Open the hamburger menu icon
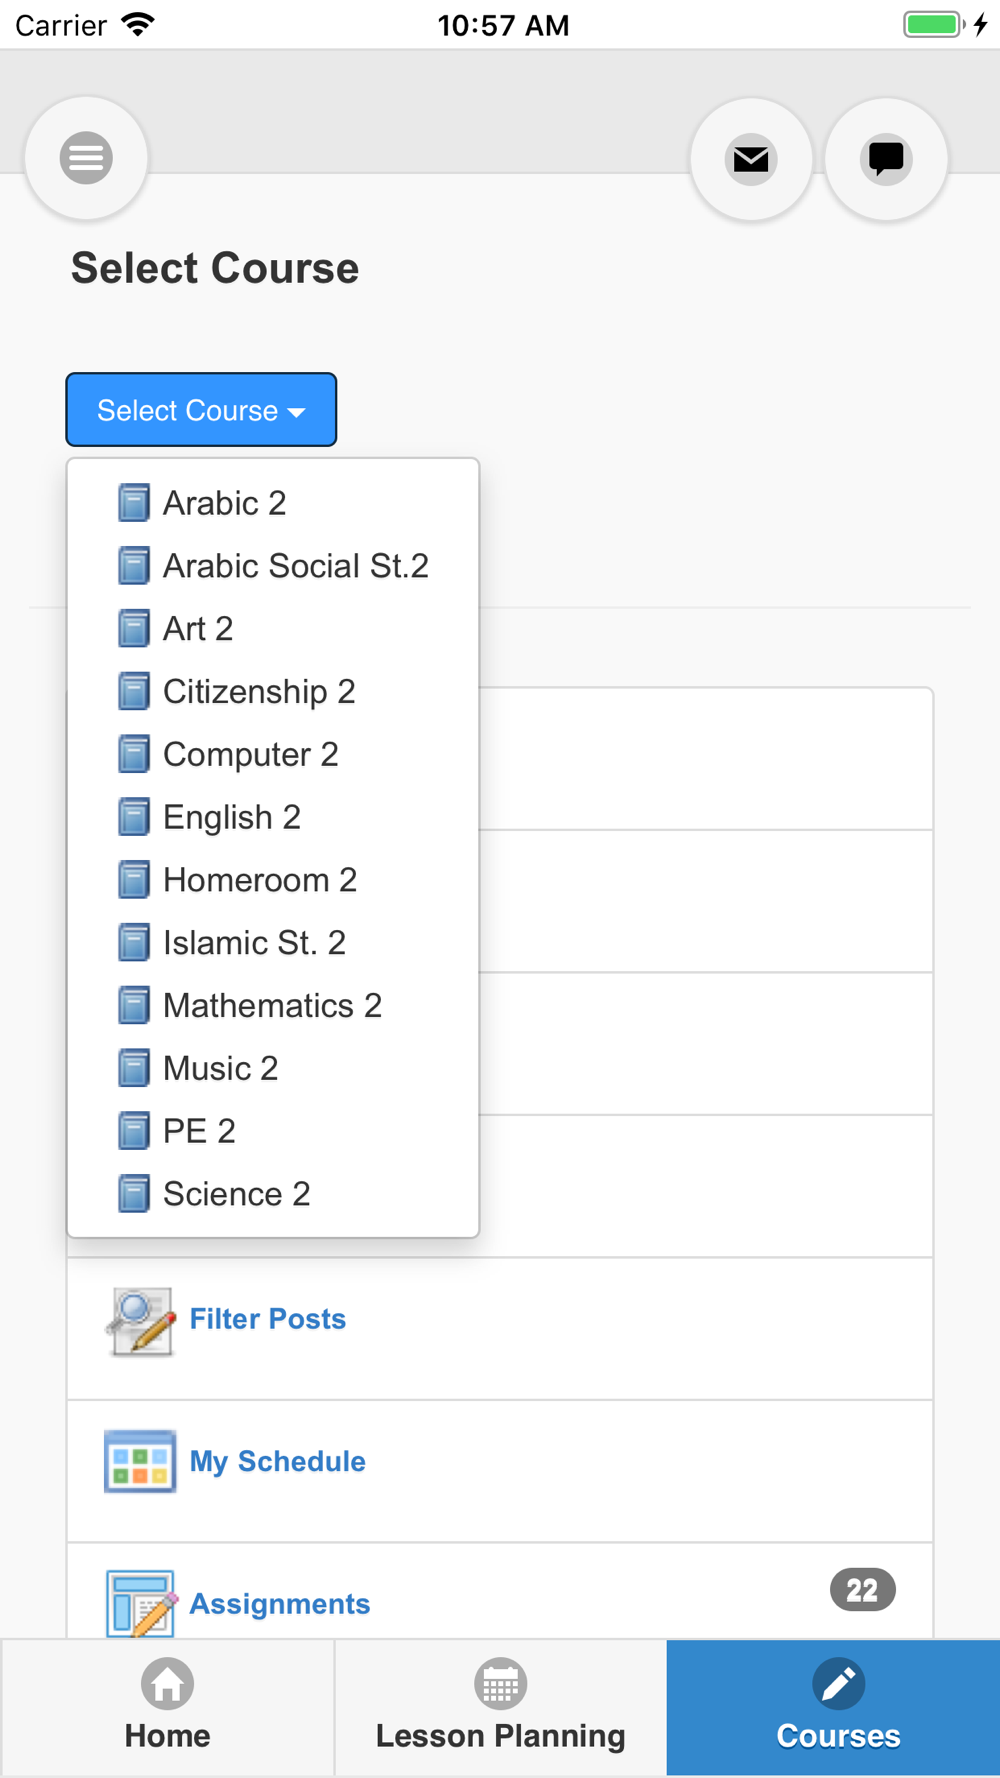This screenshot has width=1000, height=1778. point(86,158)
